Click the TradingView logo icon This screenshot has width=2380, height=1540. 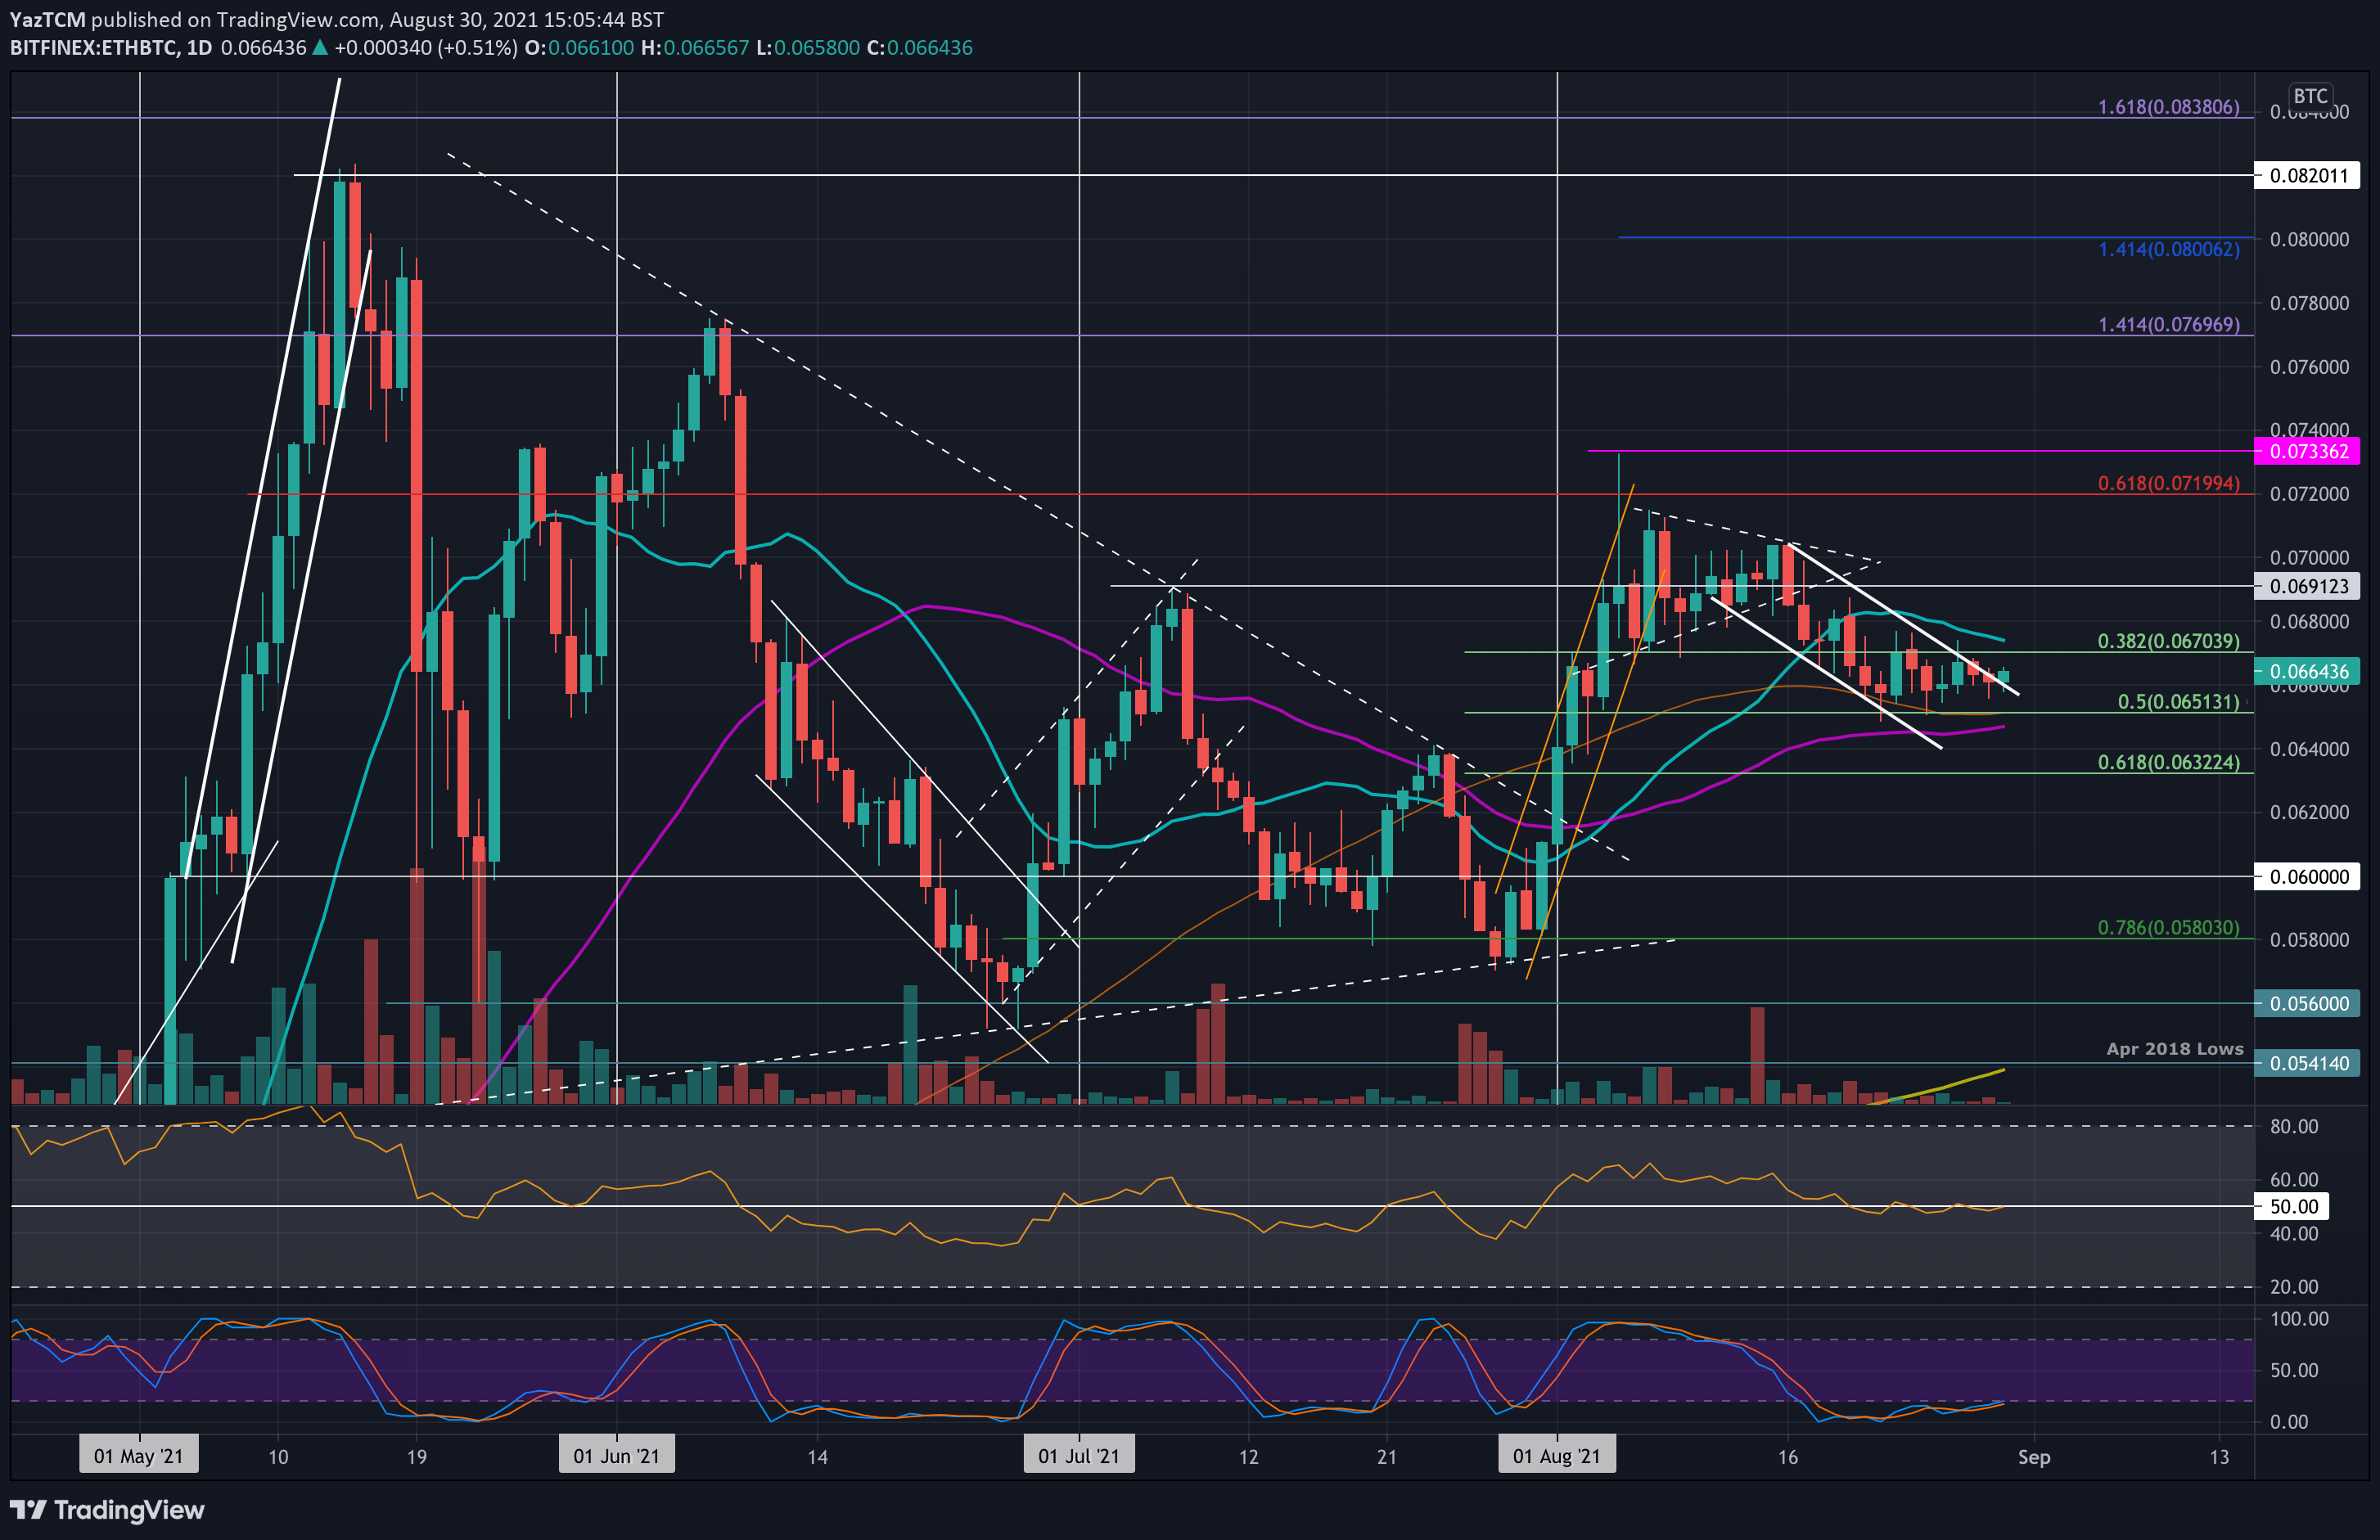tap(28, 1509)
